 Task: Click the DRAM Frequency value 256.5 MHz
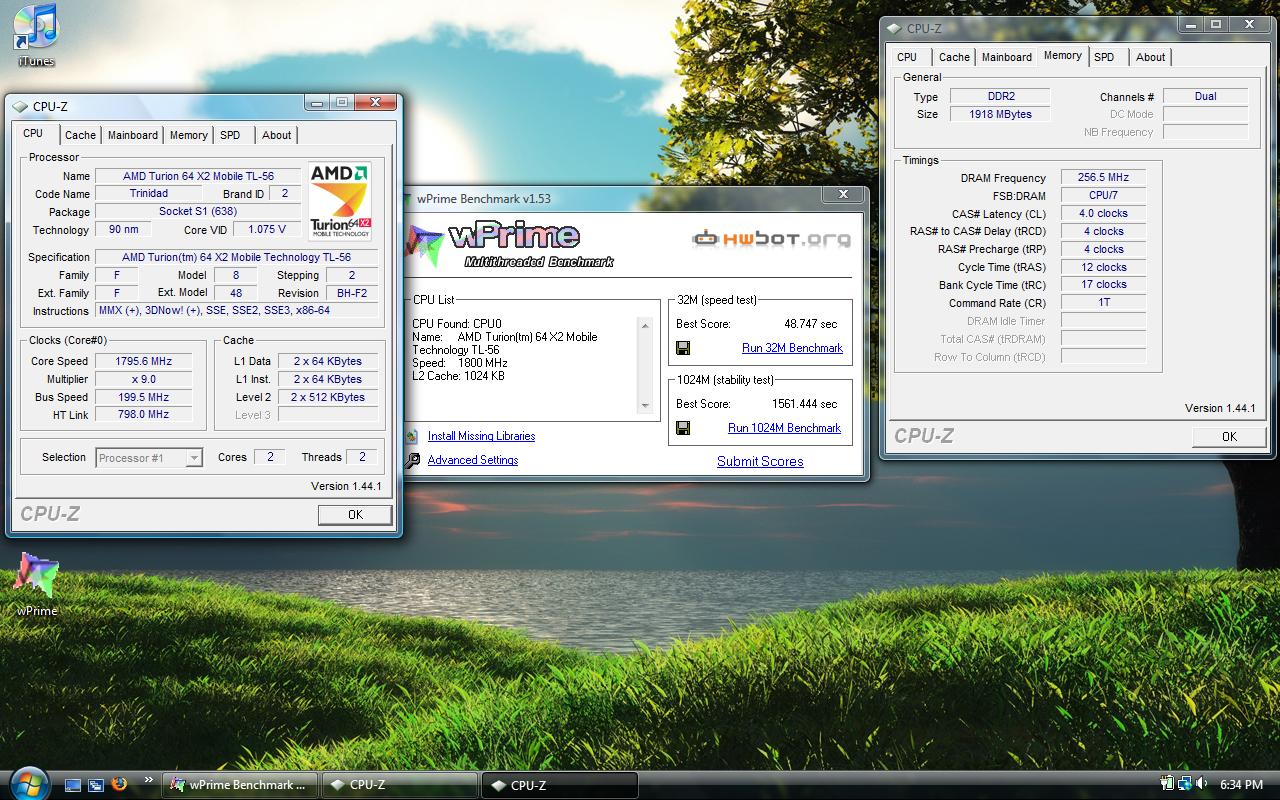(x=1103, y=178)
